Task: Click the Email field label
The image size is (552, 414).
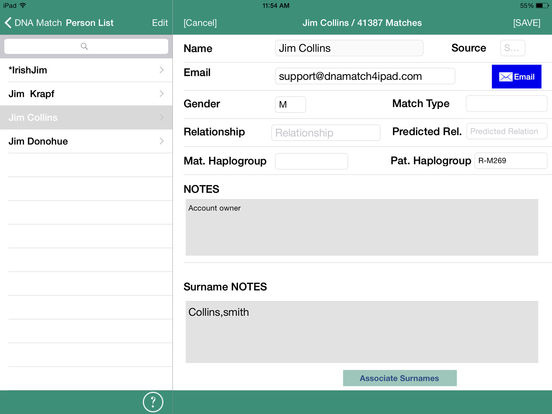Action: [197, 73]
